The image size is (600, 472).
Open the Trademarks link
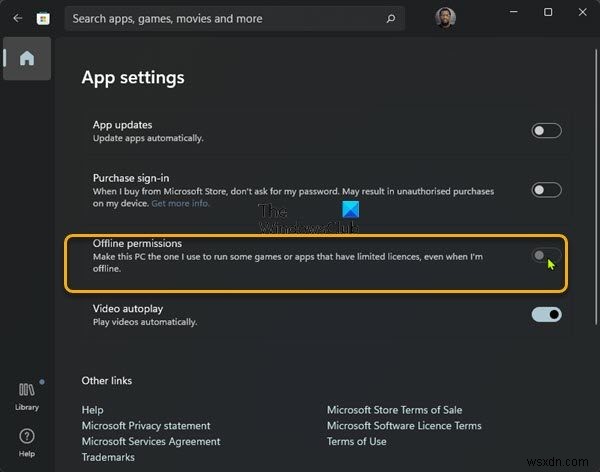pyautogui.click(x=110, y=457)
